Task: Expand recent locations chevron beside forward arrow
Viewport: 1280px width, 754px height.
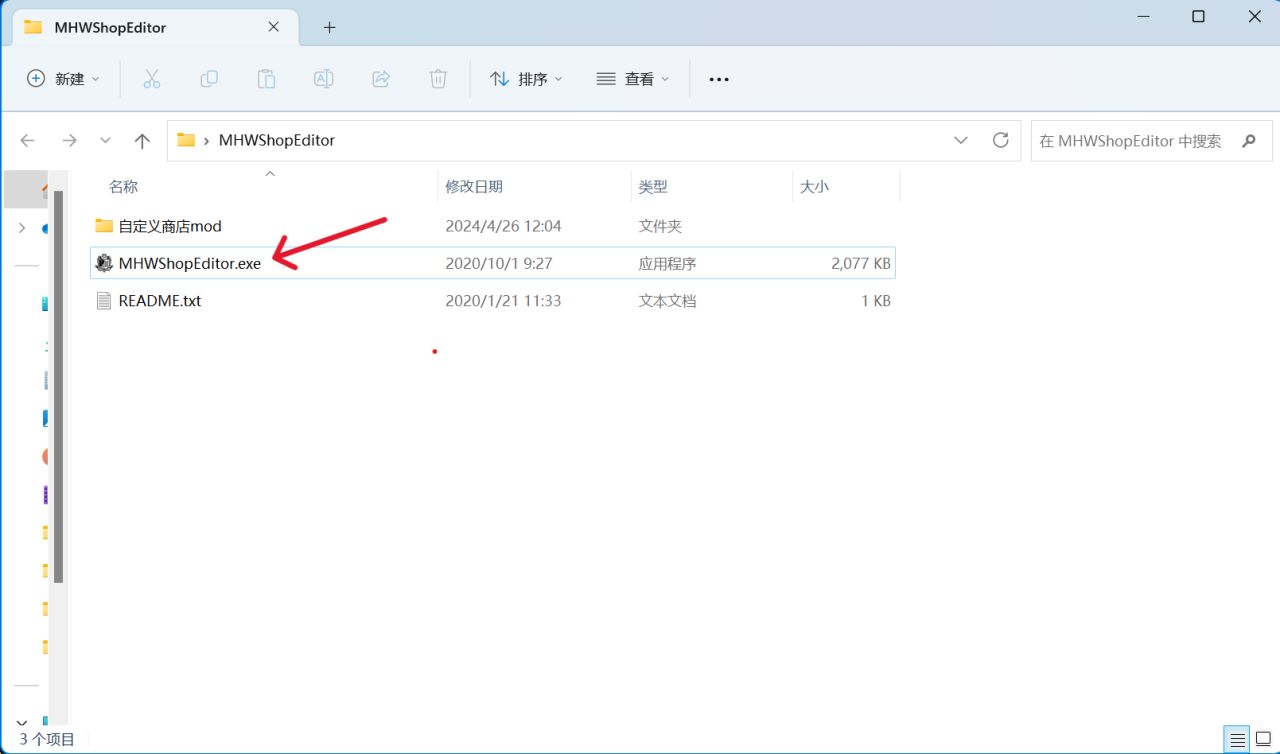Action: [106, 141]
